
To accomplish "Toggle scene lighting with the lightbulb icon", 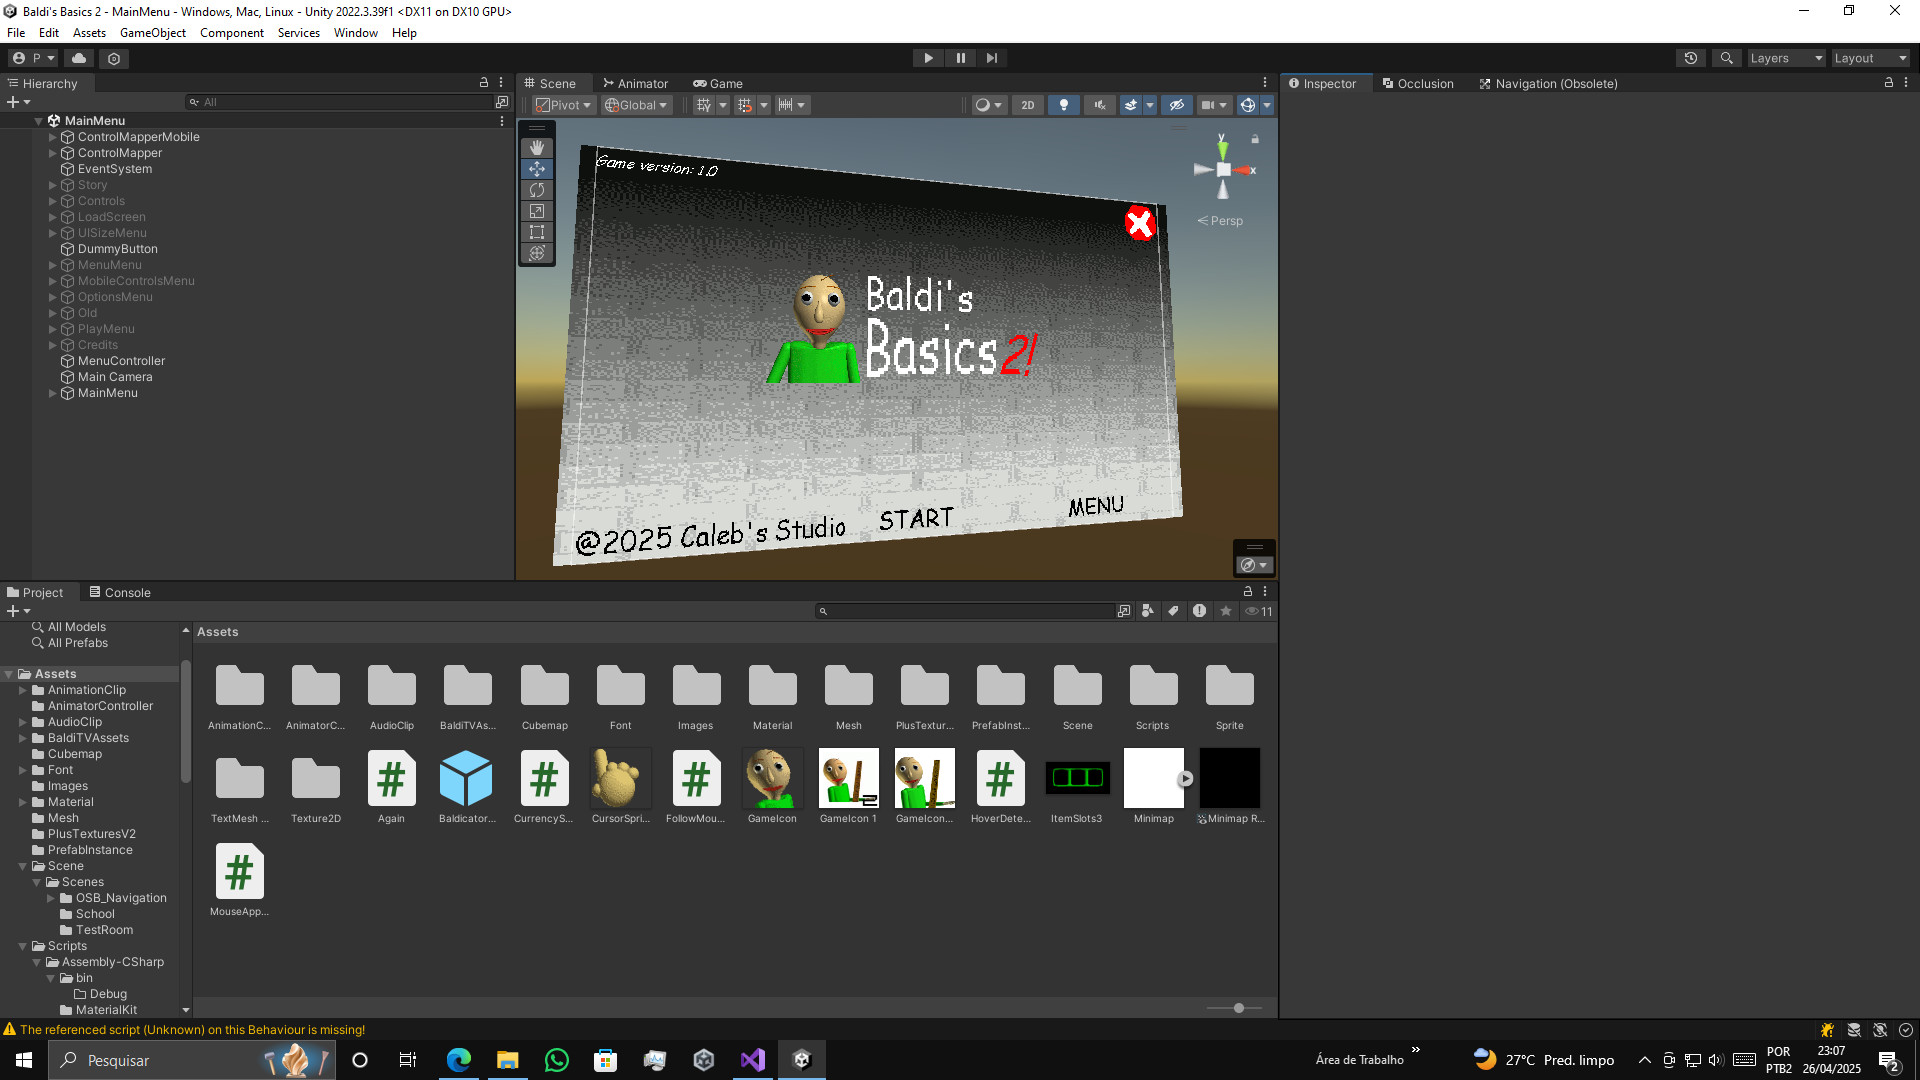I will tap(1063, 104).
